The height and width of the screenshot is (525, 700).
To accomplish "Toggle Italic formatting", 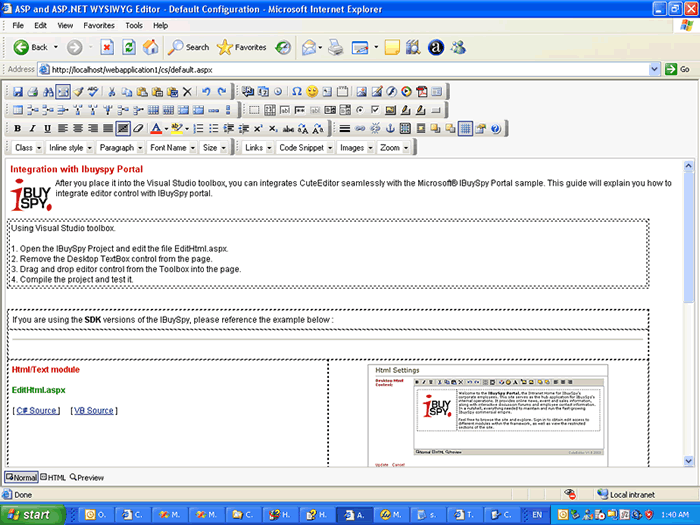I will coord(32,129).
